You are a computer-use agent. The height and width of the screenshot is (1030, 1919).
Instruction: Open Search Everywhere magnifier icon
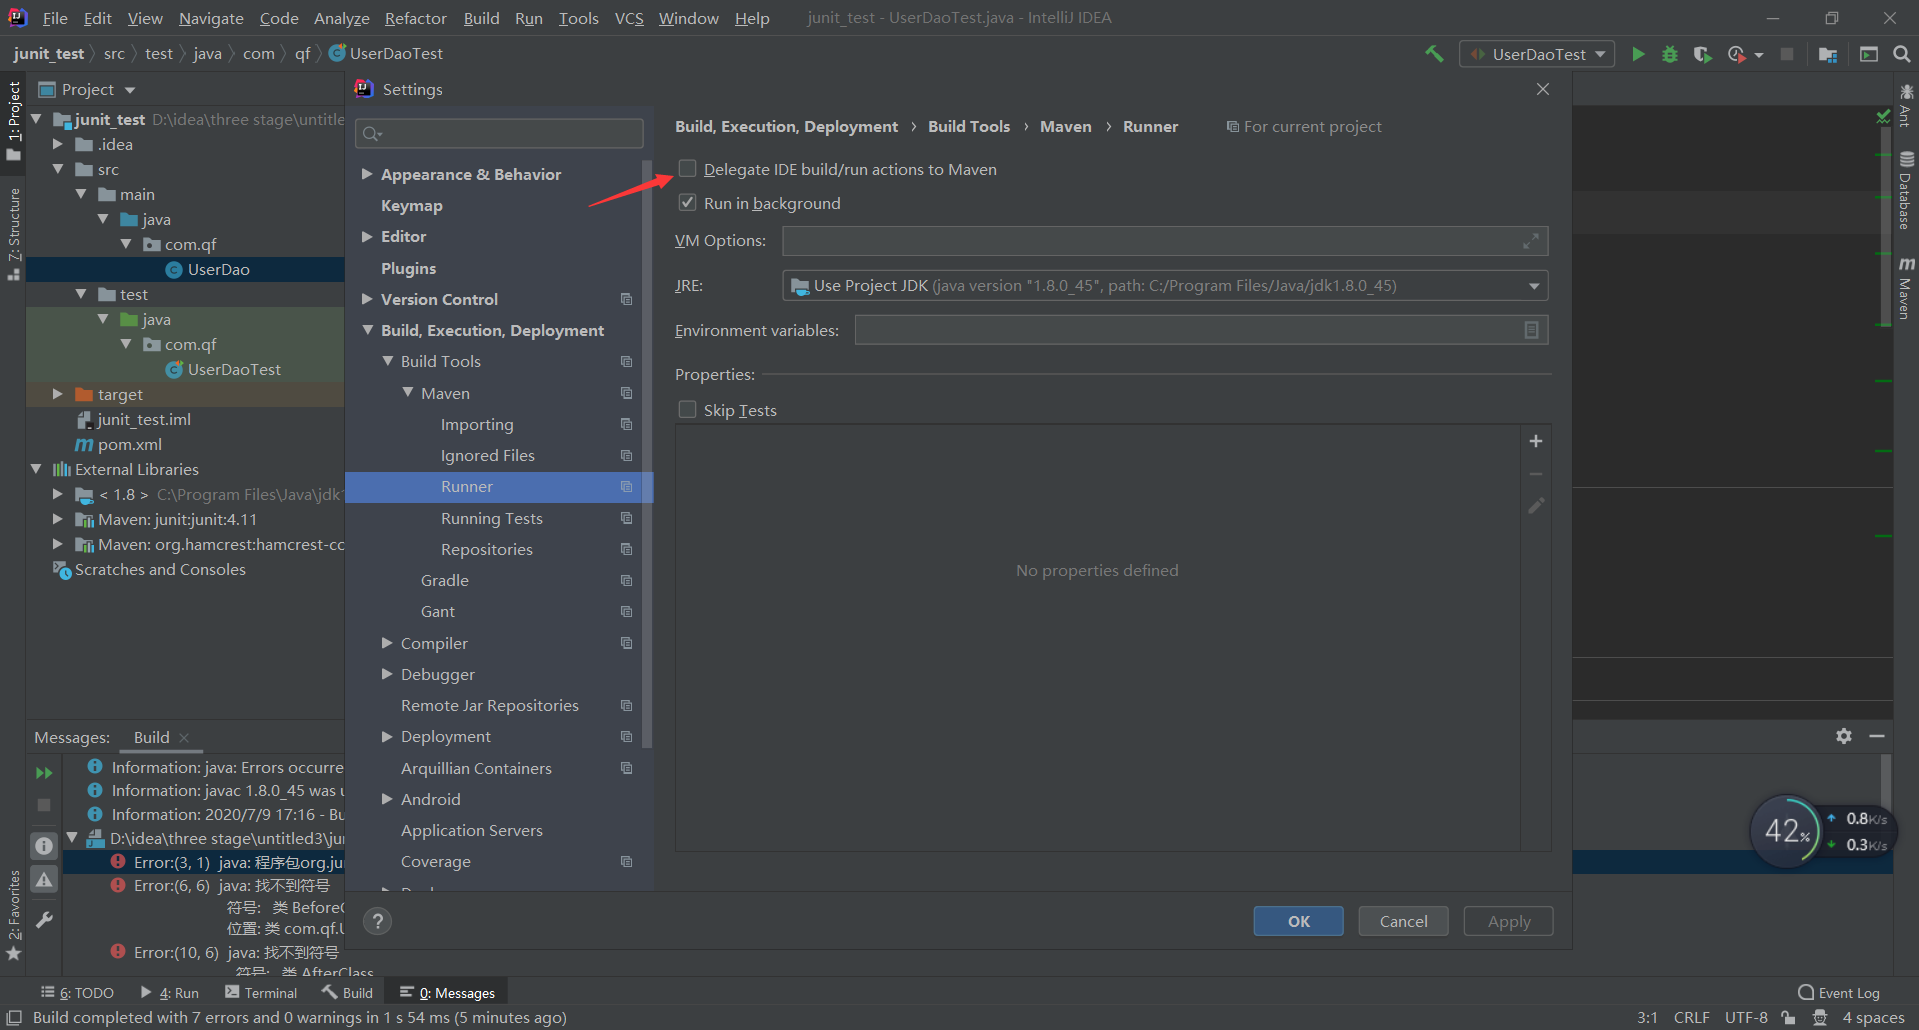pos(1902,54)
